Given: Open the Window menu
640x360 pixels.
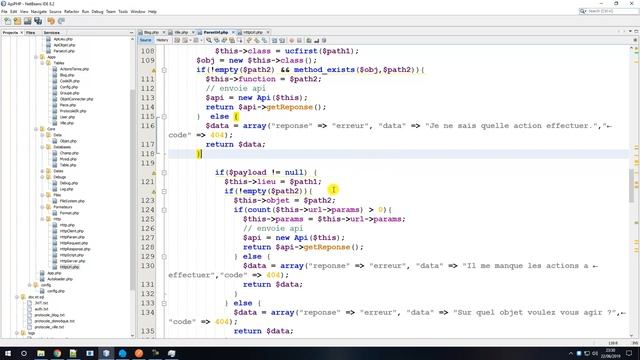Looking at the screenshot, I should tap(138, 11).
